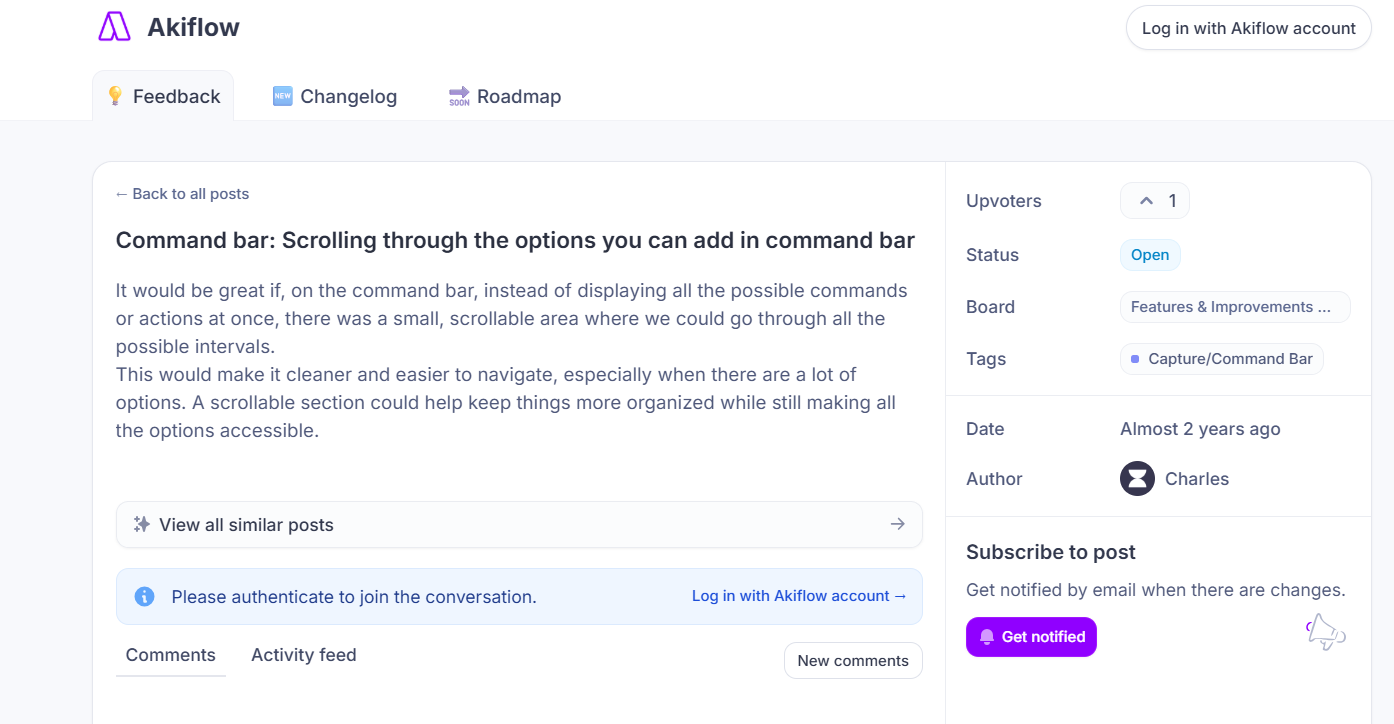Click the Upvoters label
1394x724 pixels.
click(1004, 201)
